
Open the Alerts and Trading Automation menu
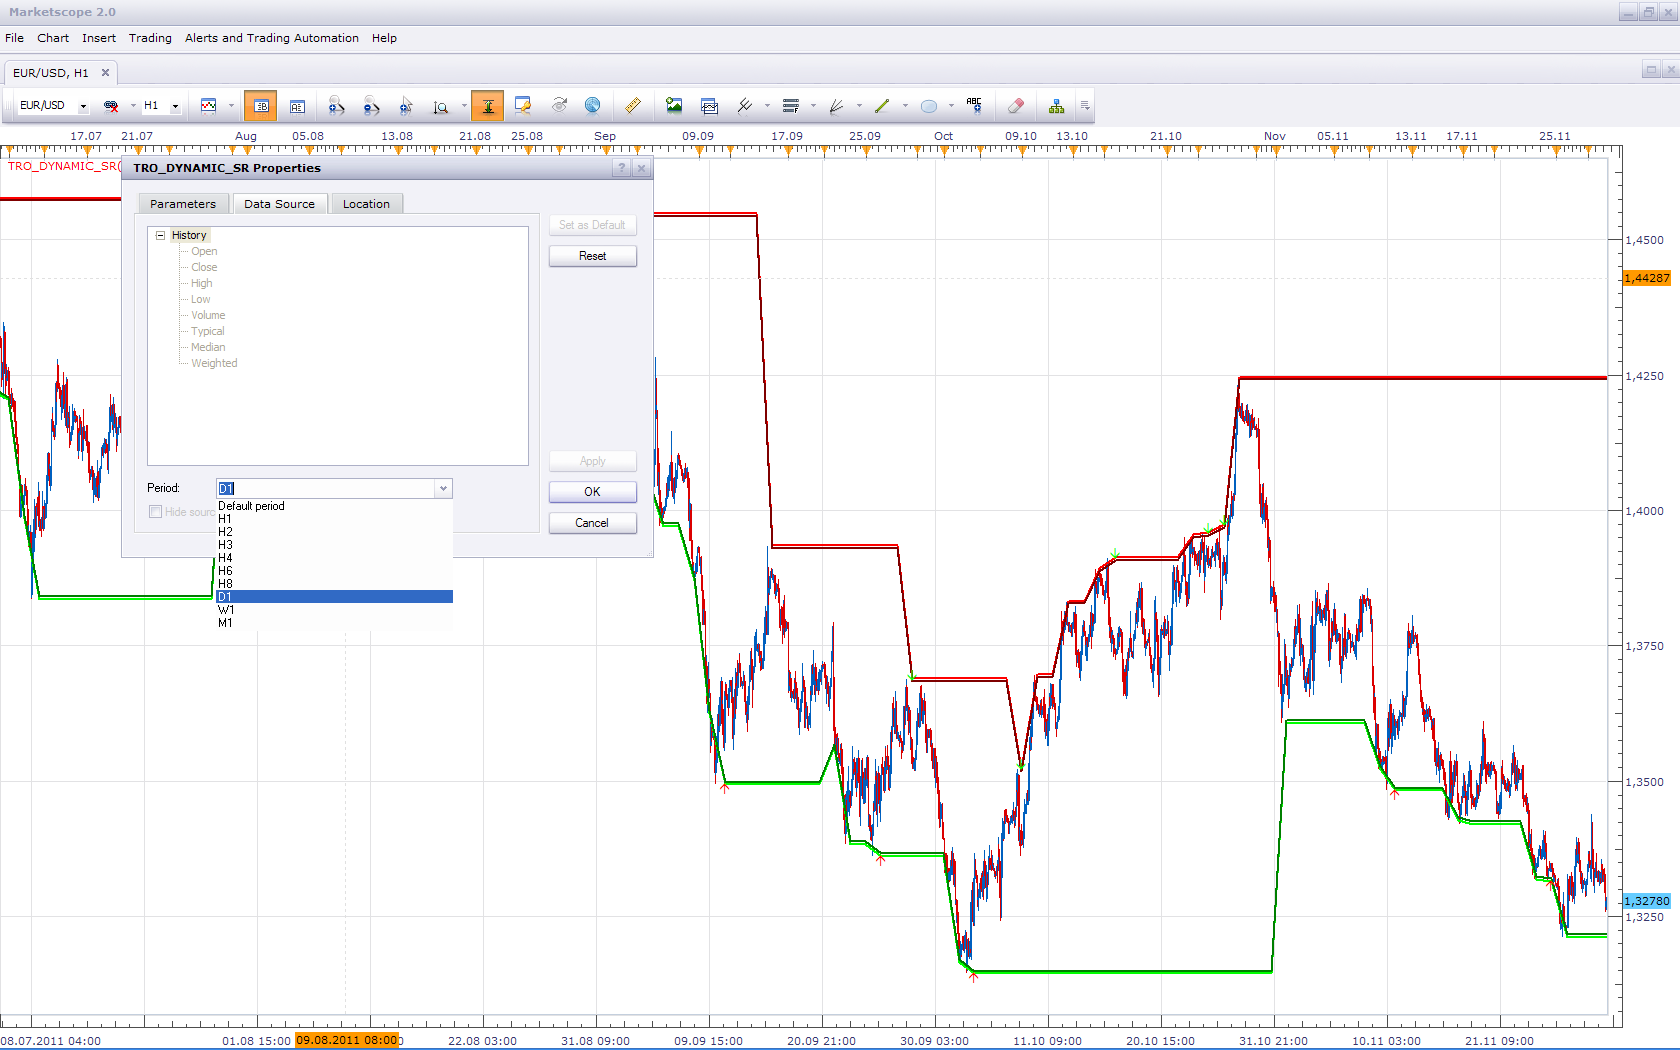pyautogui.click(x=272, y=38)
